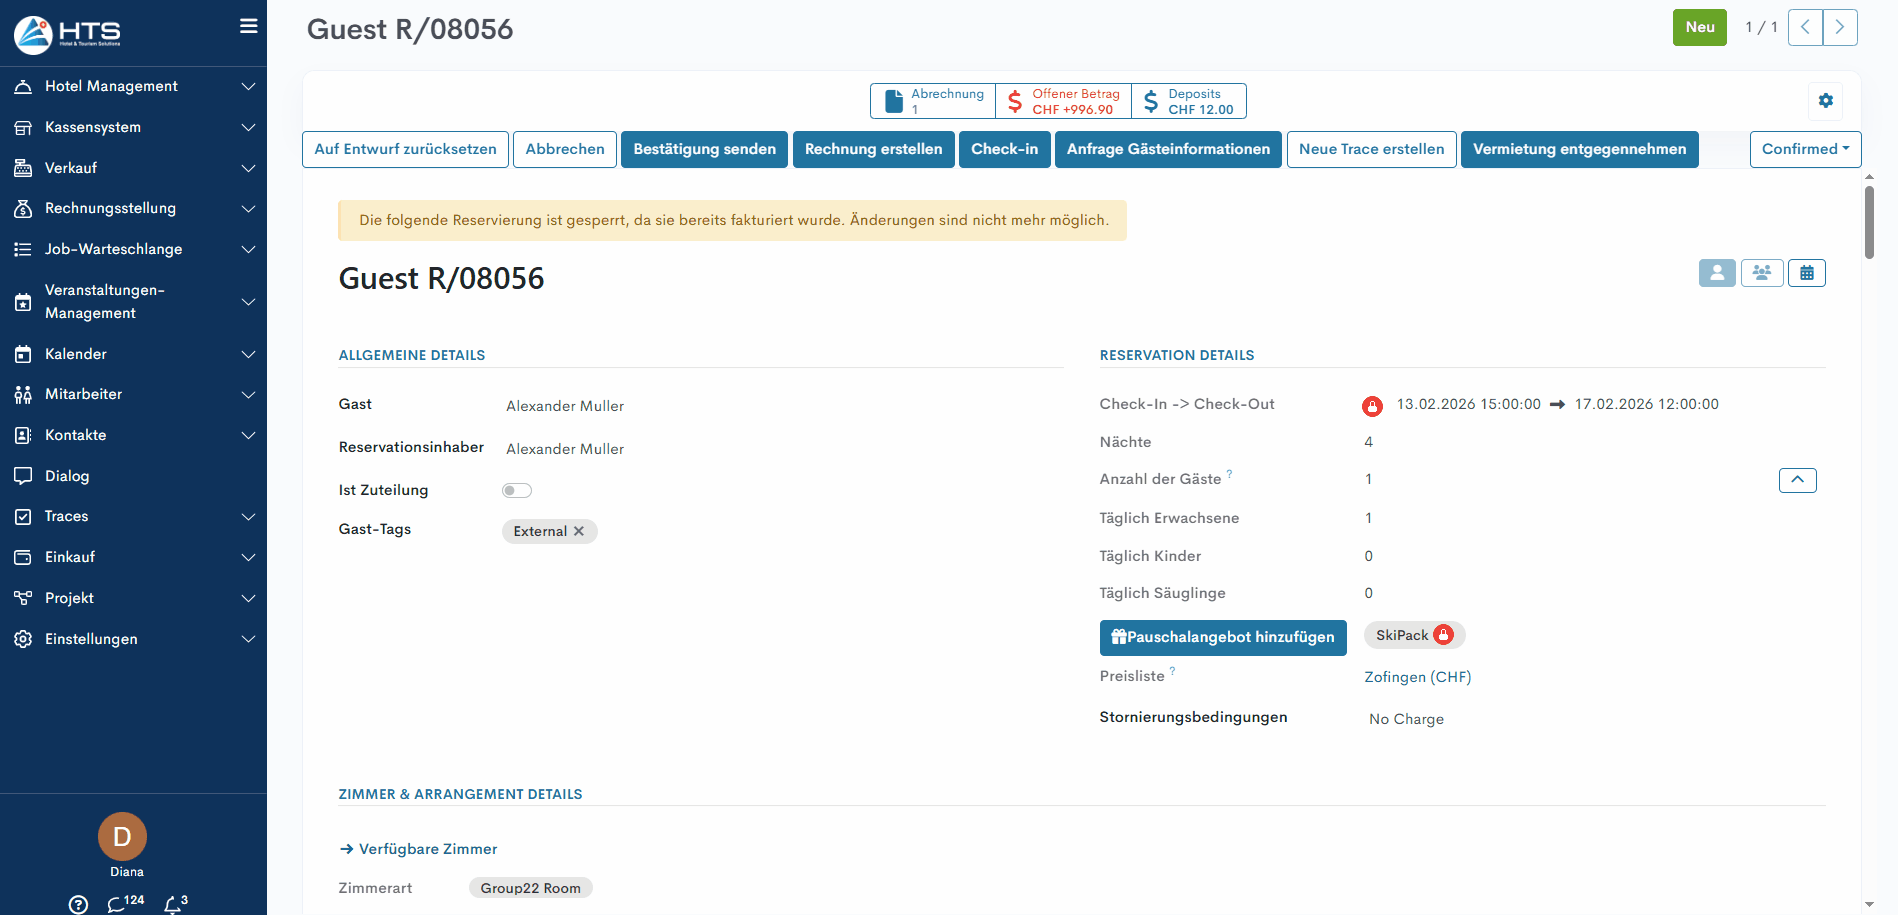Click the Check-in button
This screenshot has width=1898, height=915.
(x=1004, y=150)
